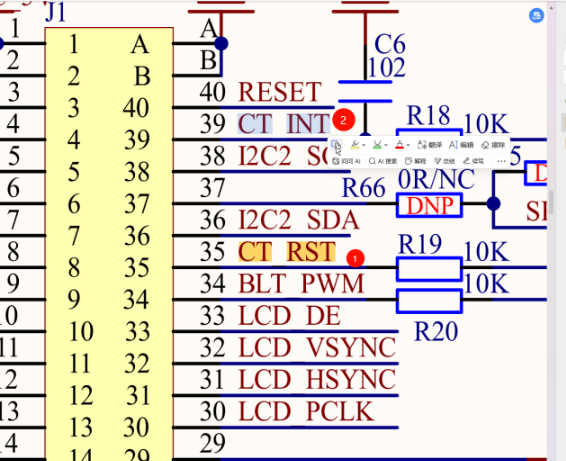This screenshot has width=566, height=461.
Task: Click 擦除 (erase) in the floating toolbar
Action: click(x=493, y=145)
